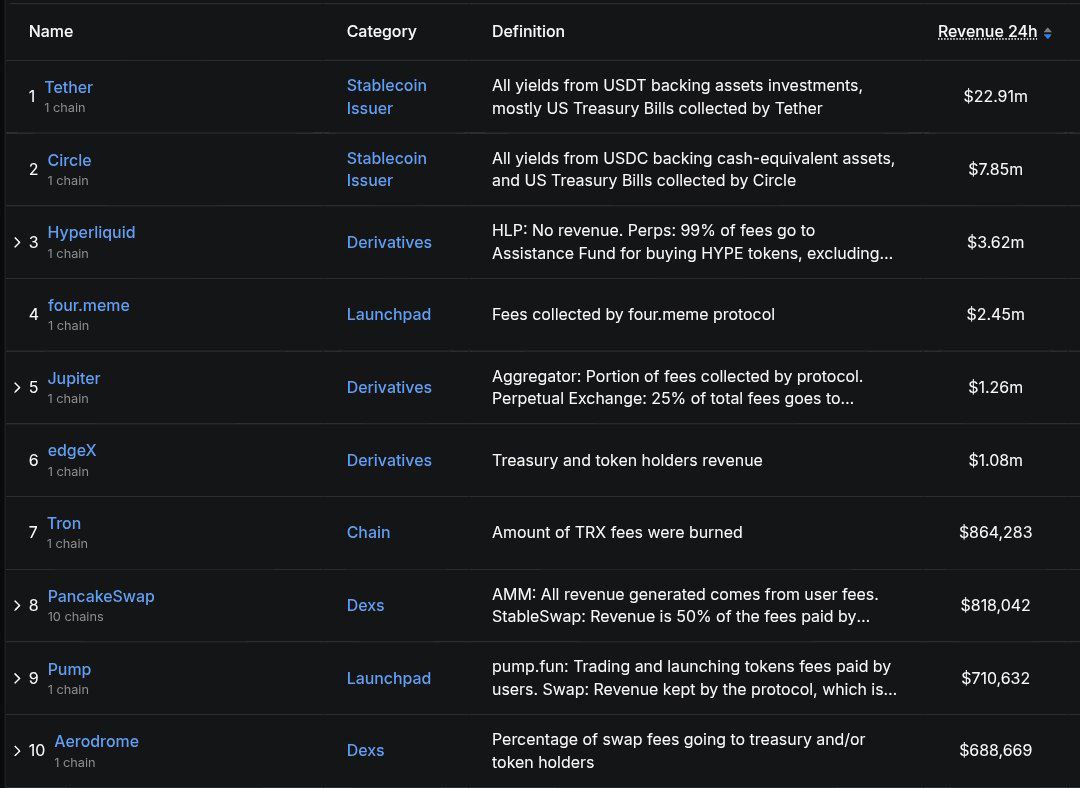Click the Derivatives category for Jupiter
The image size is (1080, 788).
tap(389, 387)
